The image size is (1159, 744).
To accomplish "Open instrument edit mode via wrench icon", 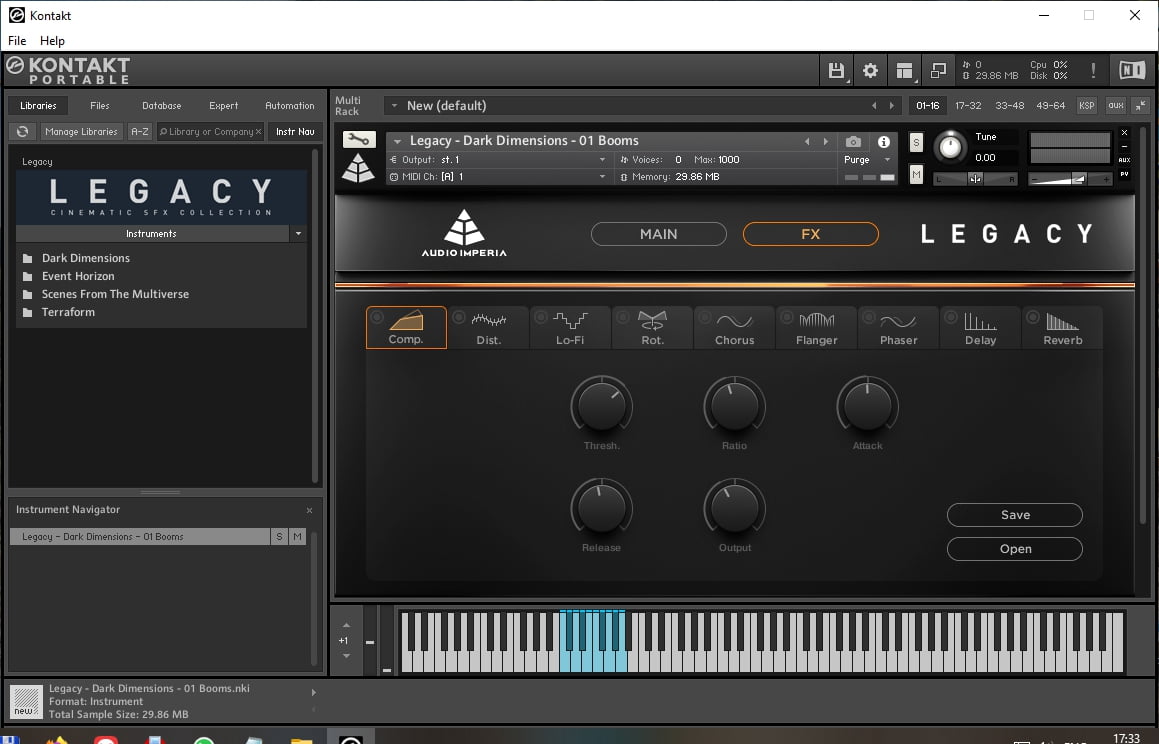I will click(358, 140).
